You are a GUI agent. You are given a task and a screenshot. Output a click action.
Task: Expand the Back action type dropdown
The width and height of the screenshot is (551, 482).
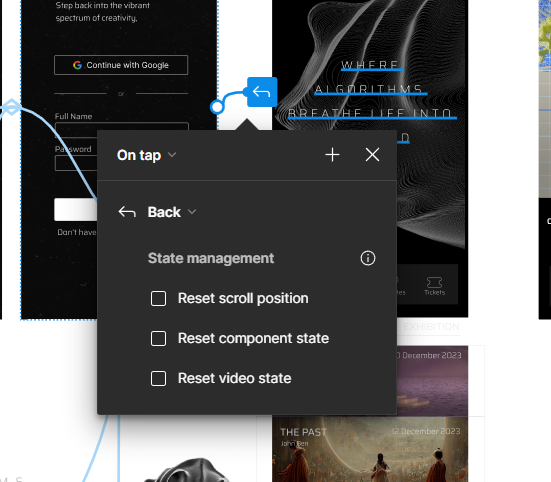click(171, 212)
